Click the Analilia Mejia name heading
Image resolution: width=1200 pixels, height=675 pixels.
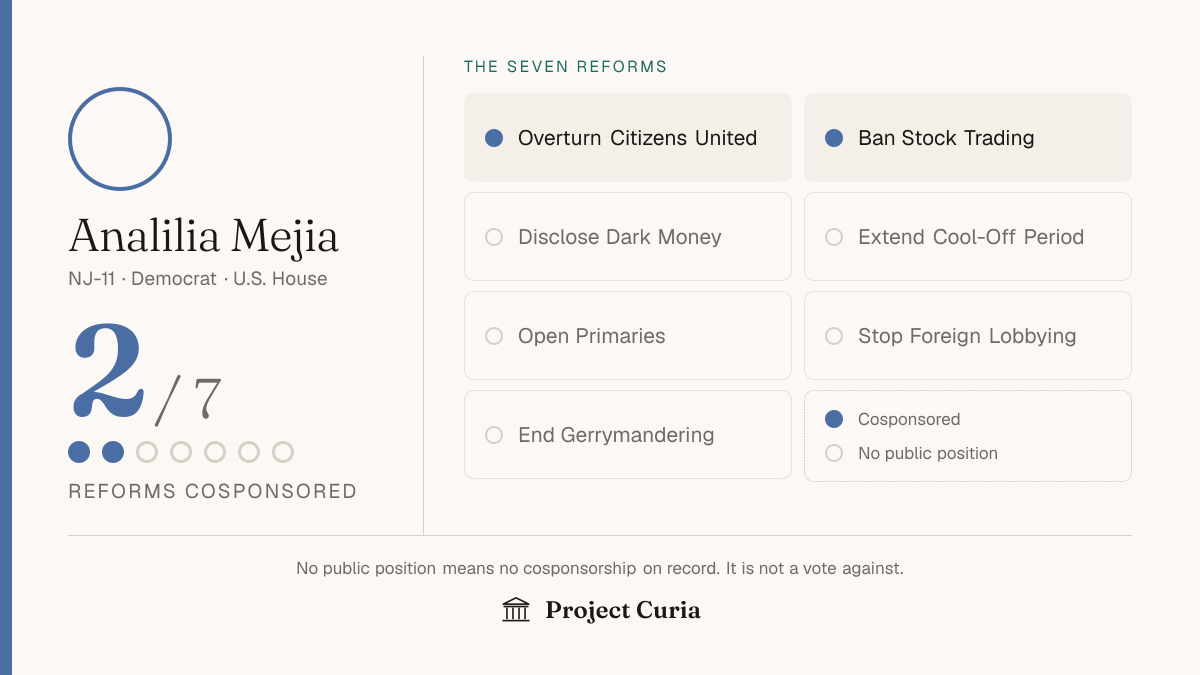pos(204,237)
